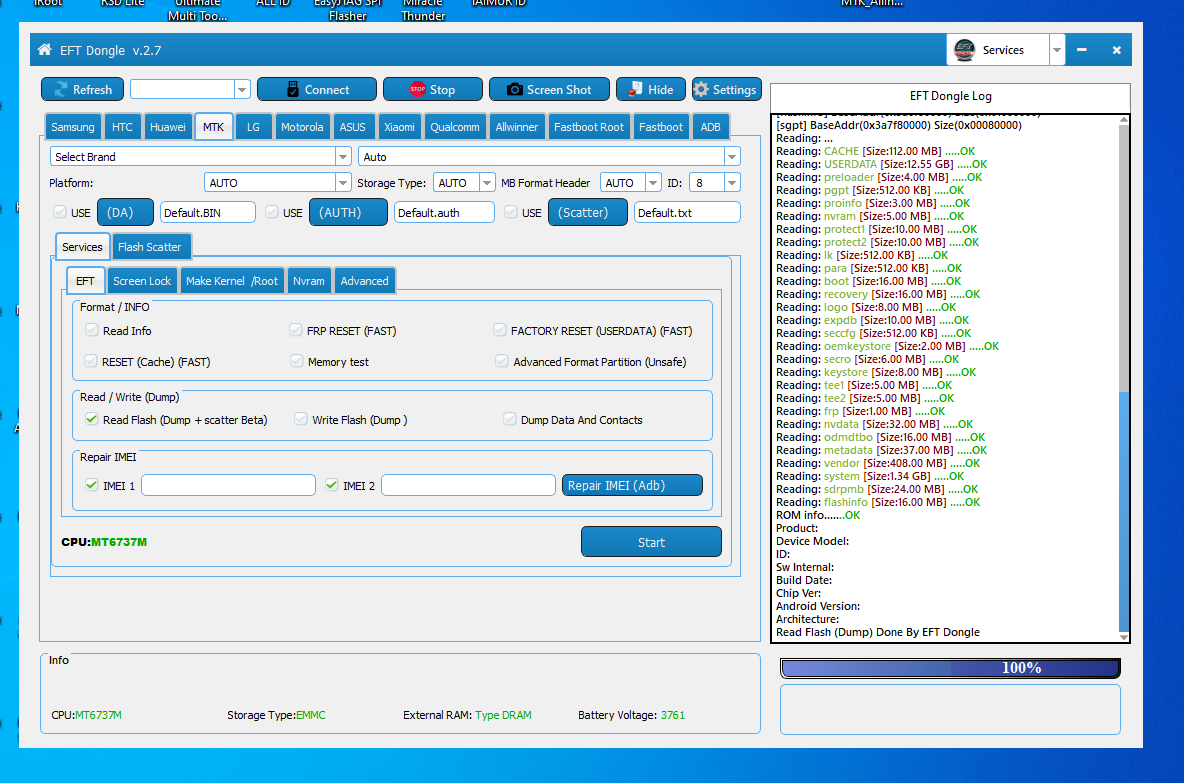The height and width of the screenshot is (783, 1184).
Task: Open the Select Brand dropdown
Action: click(343, 156)
